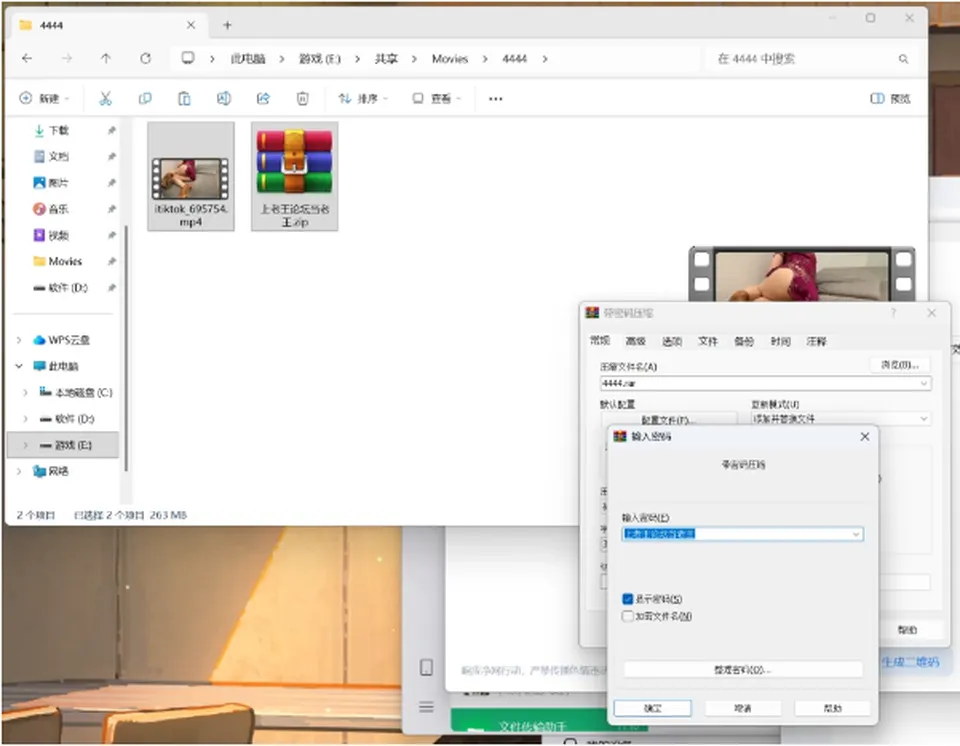Click 取消 to cancel the password dialog

(743, 708)
